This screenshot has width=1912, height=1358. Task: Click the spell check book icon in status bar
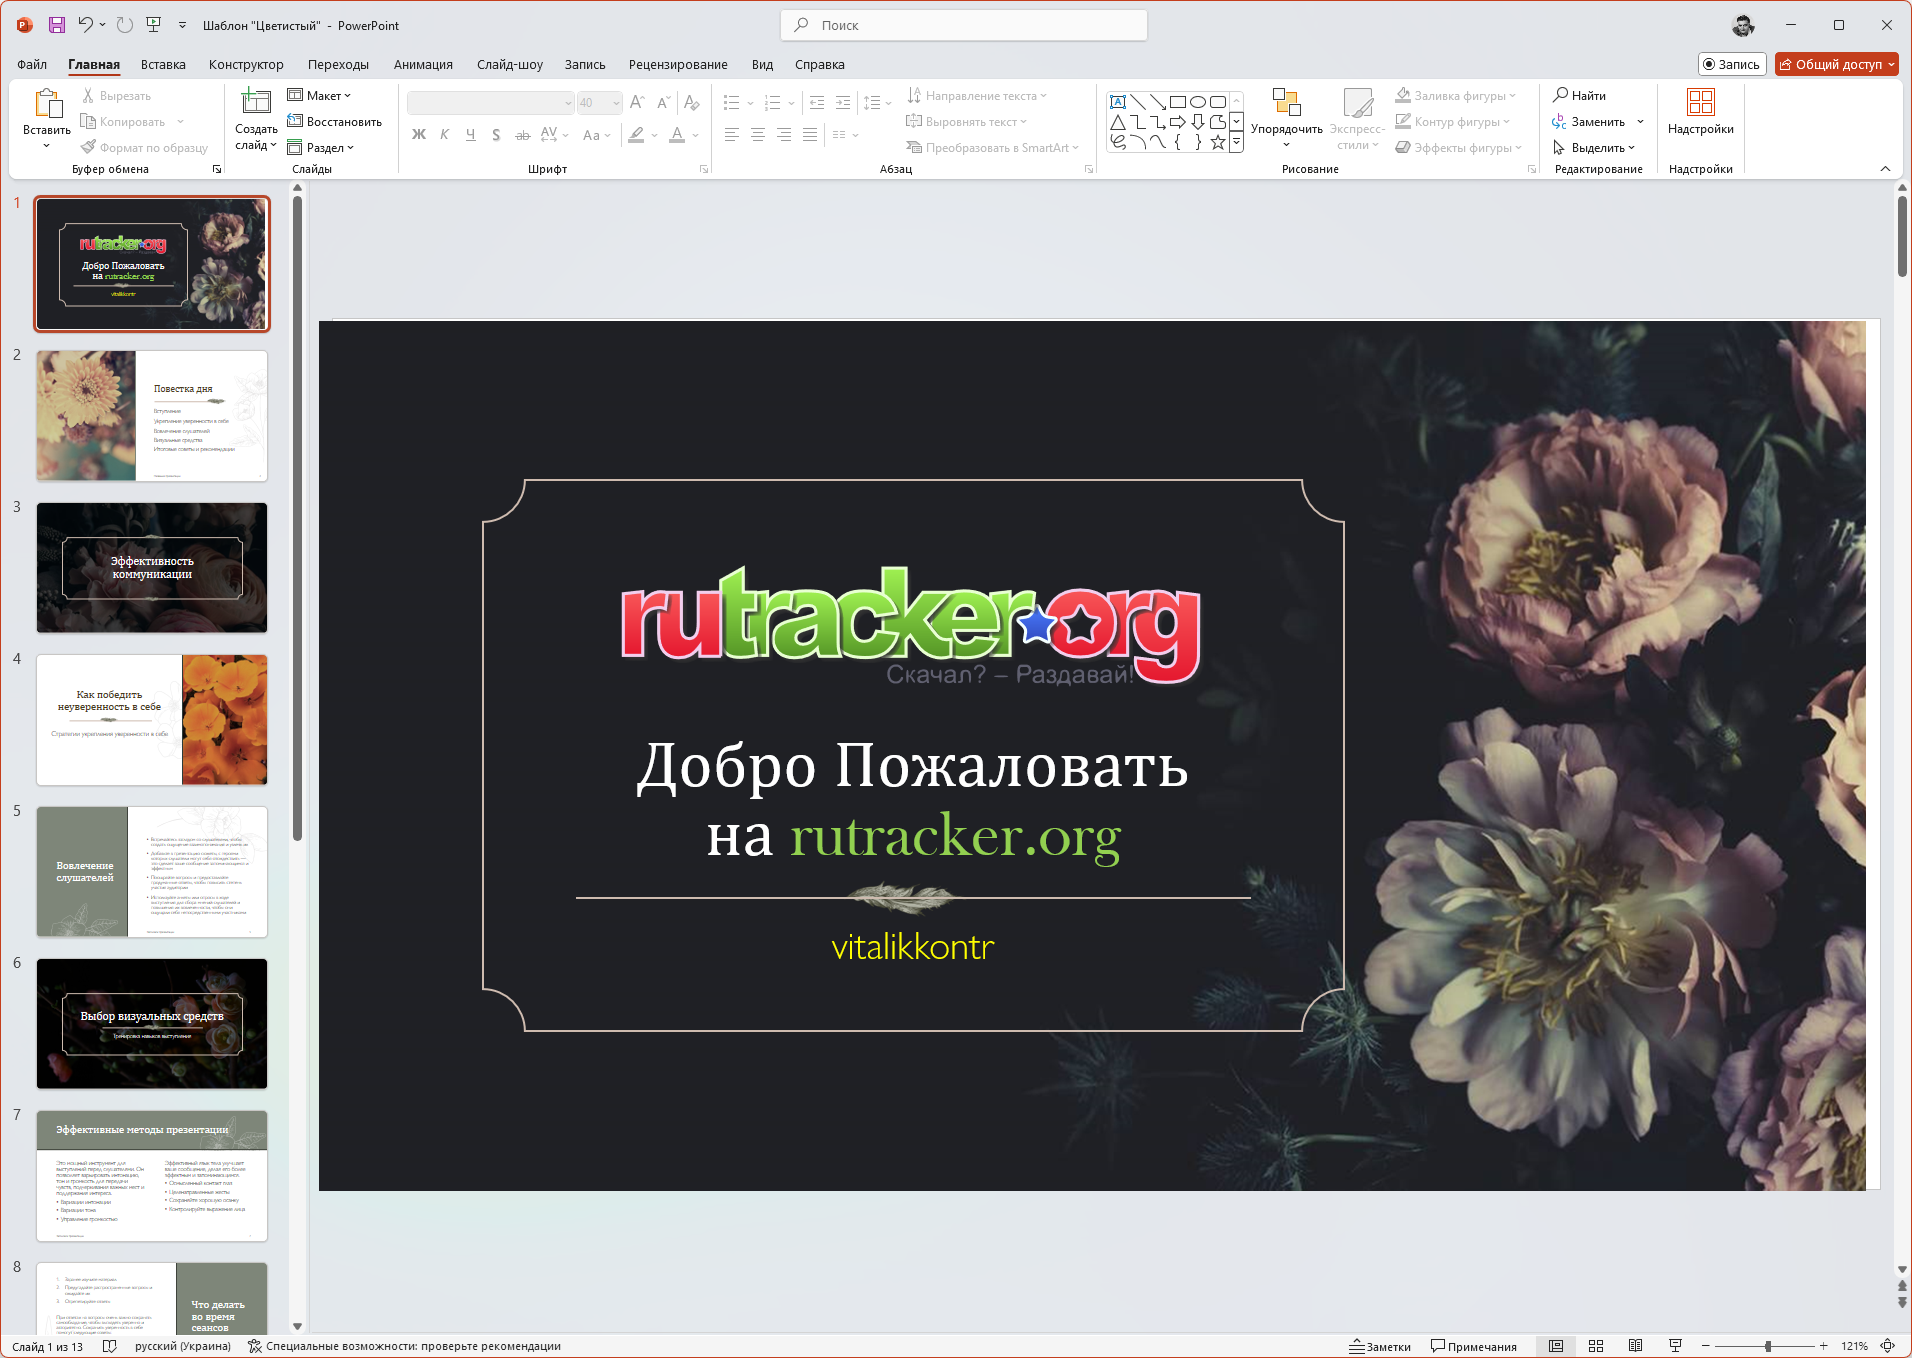point(110,1346)
